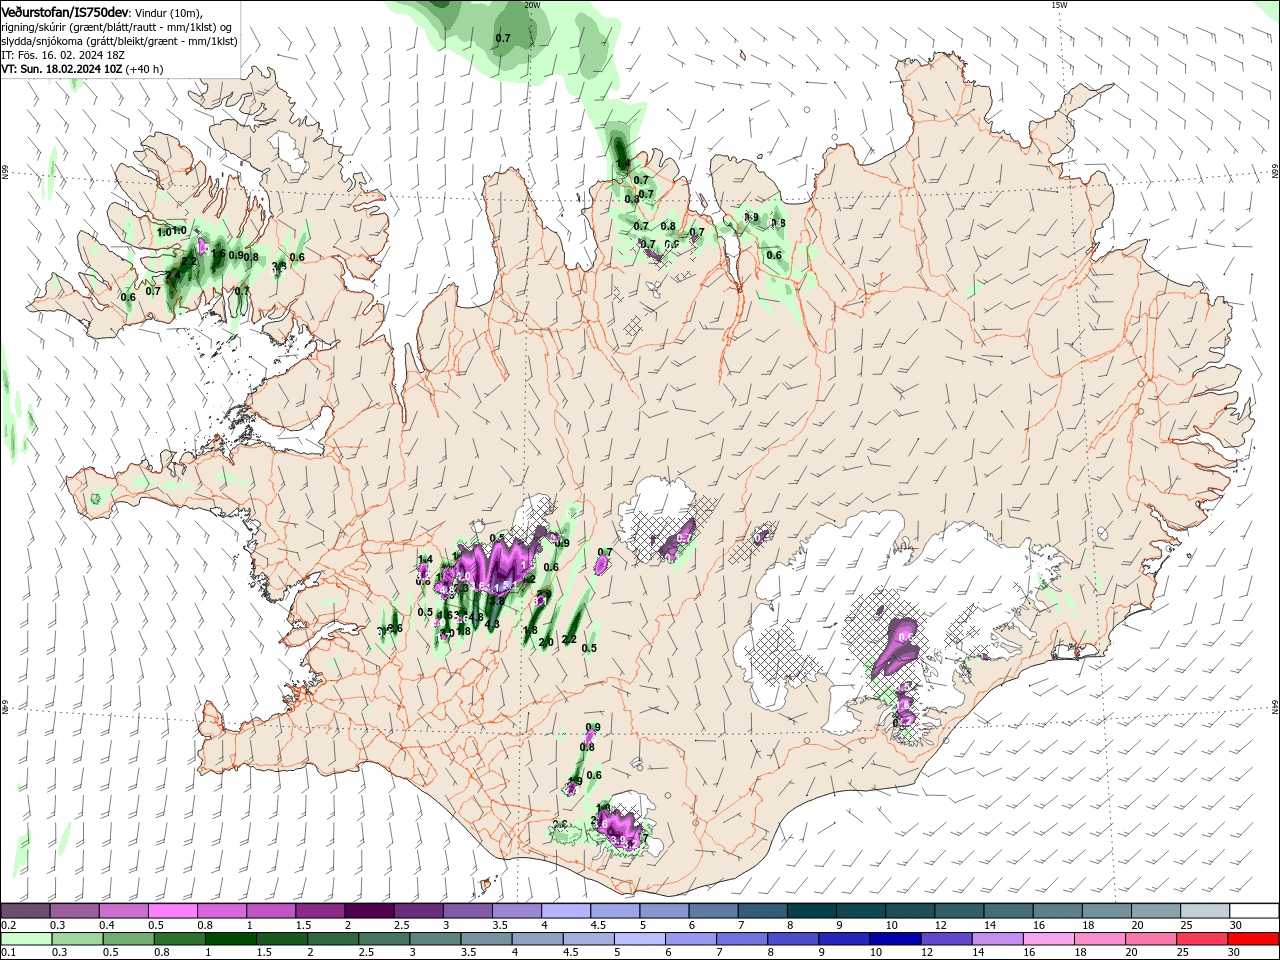
Task: Click the light green 0.1 rain legend swatch
Action: point(25,939)
